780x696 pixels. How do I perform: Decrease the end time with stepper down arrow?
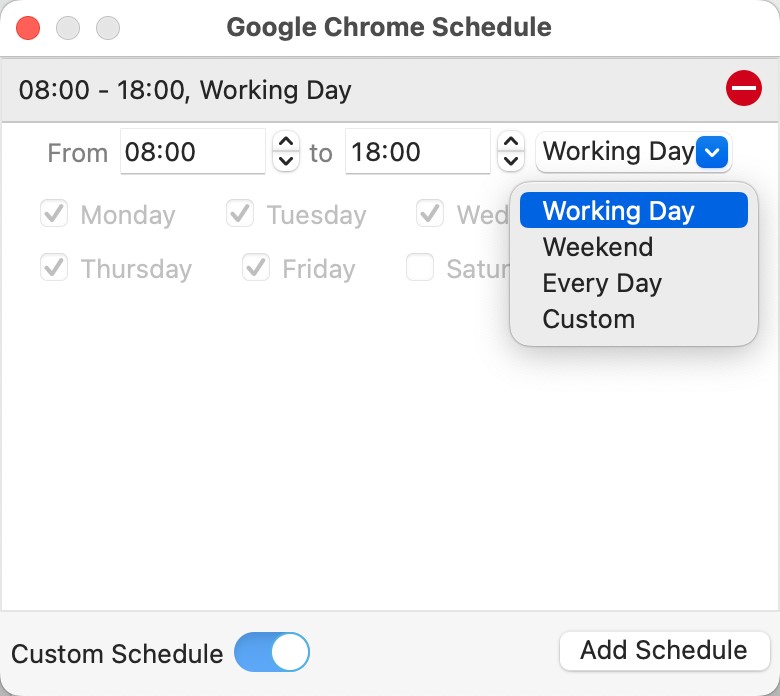[x=510, y=161]
